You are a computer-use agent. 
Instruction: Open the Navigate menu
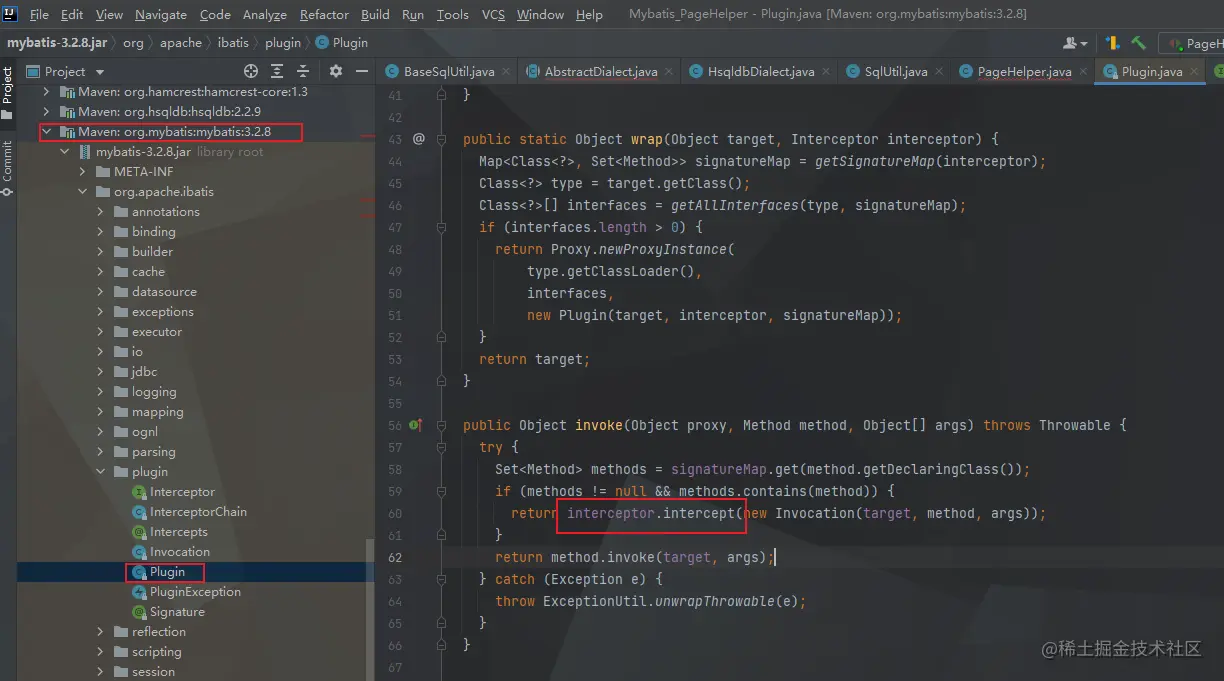[160, 14]
